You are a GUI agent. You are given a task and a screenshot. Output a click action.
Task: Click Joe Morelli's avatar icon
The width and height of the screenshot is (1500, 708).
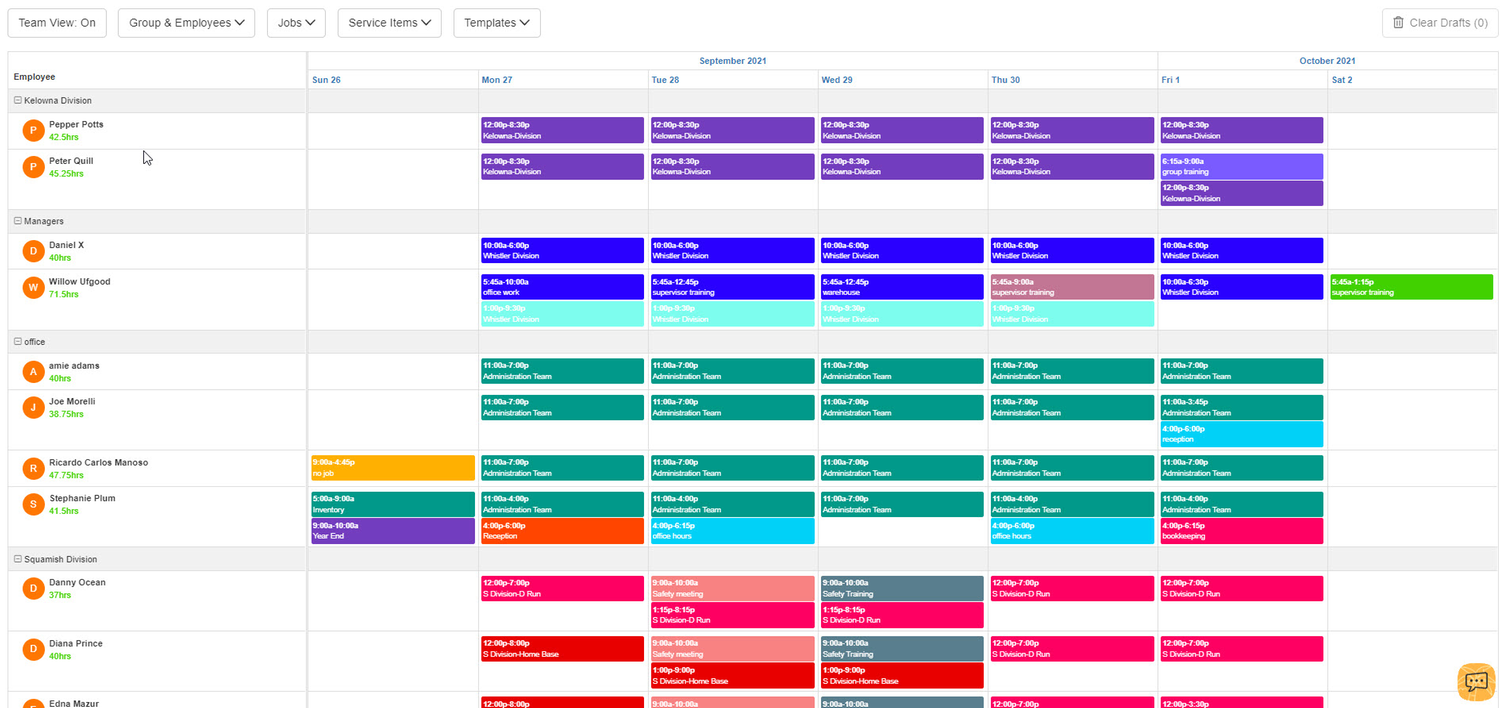tap(34, 408)
